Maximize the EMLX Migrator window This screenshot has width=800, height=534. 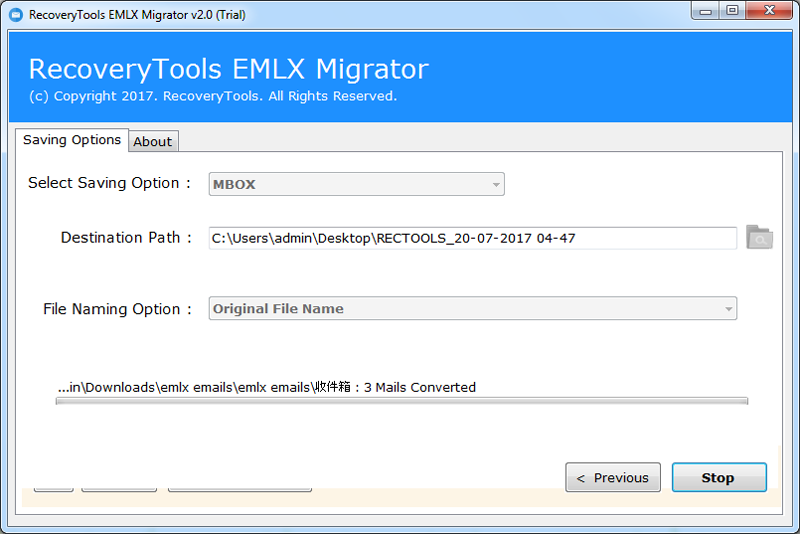732,10
